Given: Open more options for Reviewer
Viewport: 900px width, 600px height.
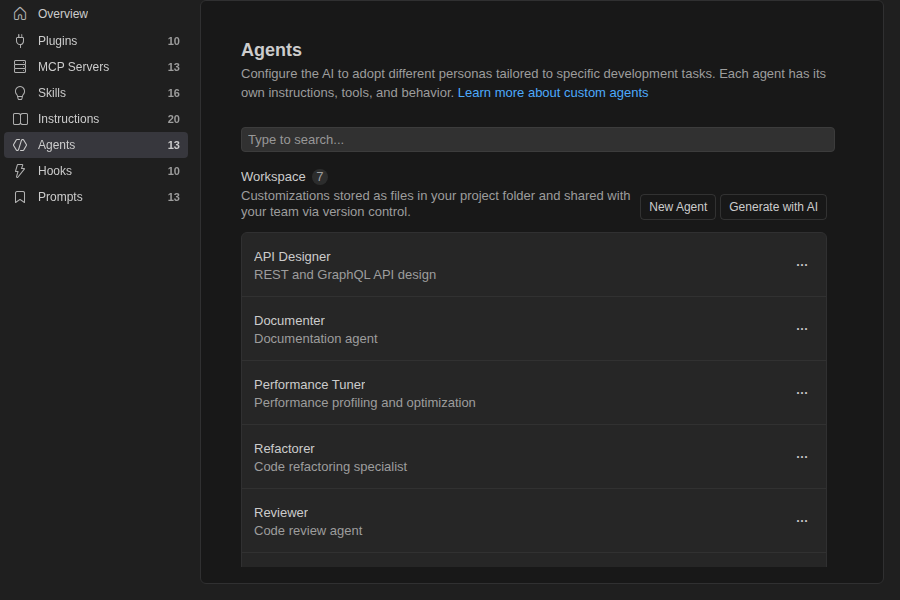Looking at the screenshot, I should click(x=802, y=521).
